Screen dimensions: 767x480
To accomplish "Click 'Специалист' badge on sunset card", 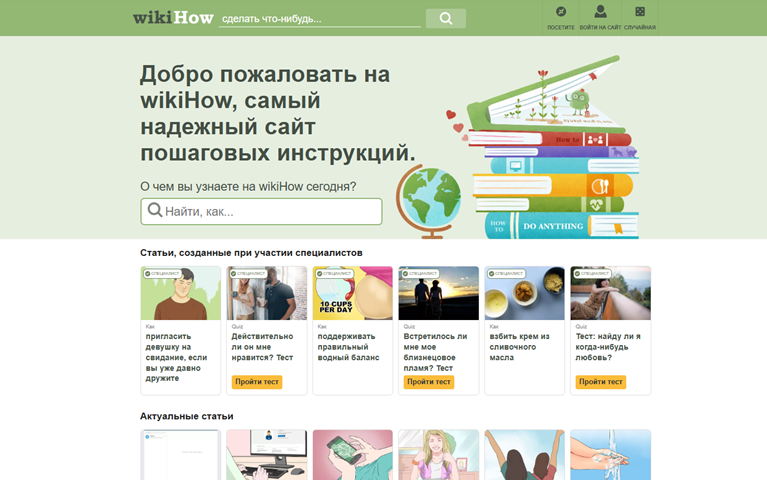I will pos(420,274).
